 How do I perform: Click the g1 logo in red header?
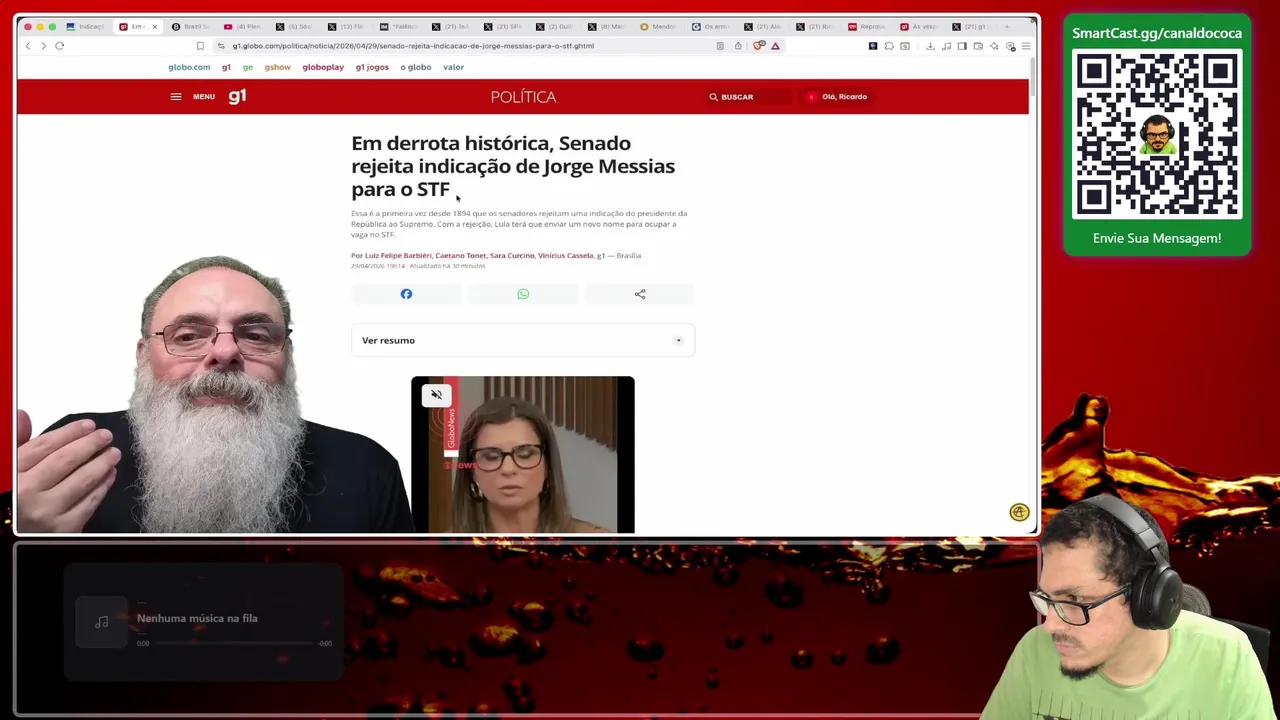237,96
